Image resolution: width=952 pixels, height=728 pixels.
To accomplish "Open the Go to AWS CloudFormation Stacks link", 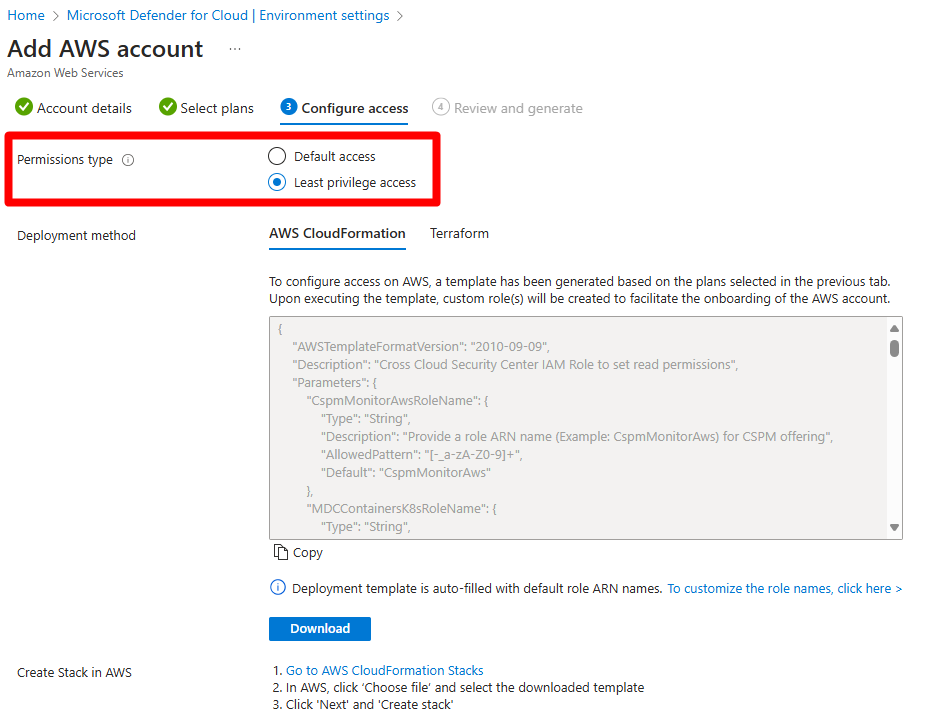I will pos(384,670).
